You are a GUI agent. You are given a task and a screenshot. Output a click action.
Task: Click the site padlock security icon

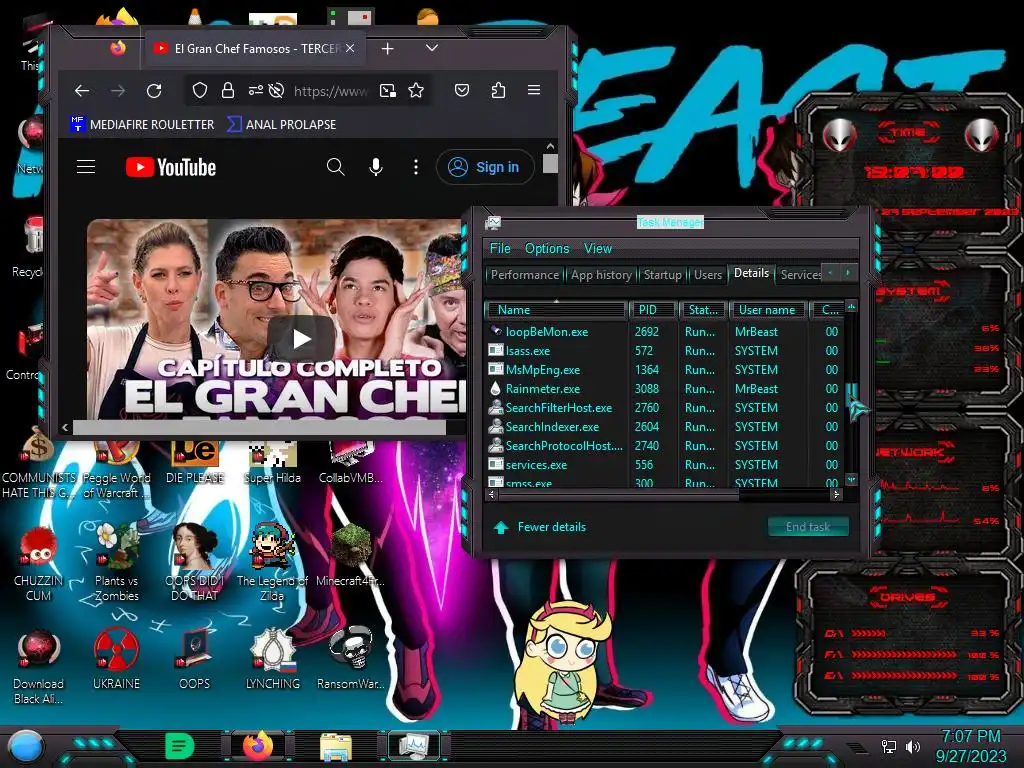(x=227, y=90)
